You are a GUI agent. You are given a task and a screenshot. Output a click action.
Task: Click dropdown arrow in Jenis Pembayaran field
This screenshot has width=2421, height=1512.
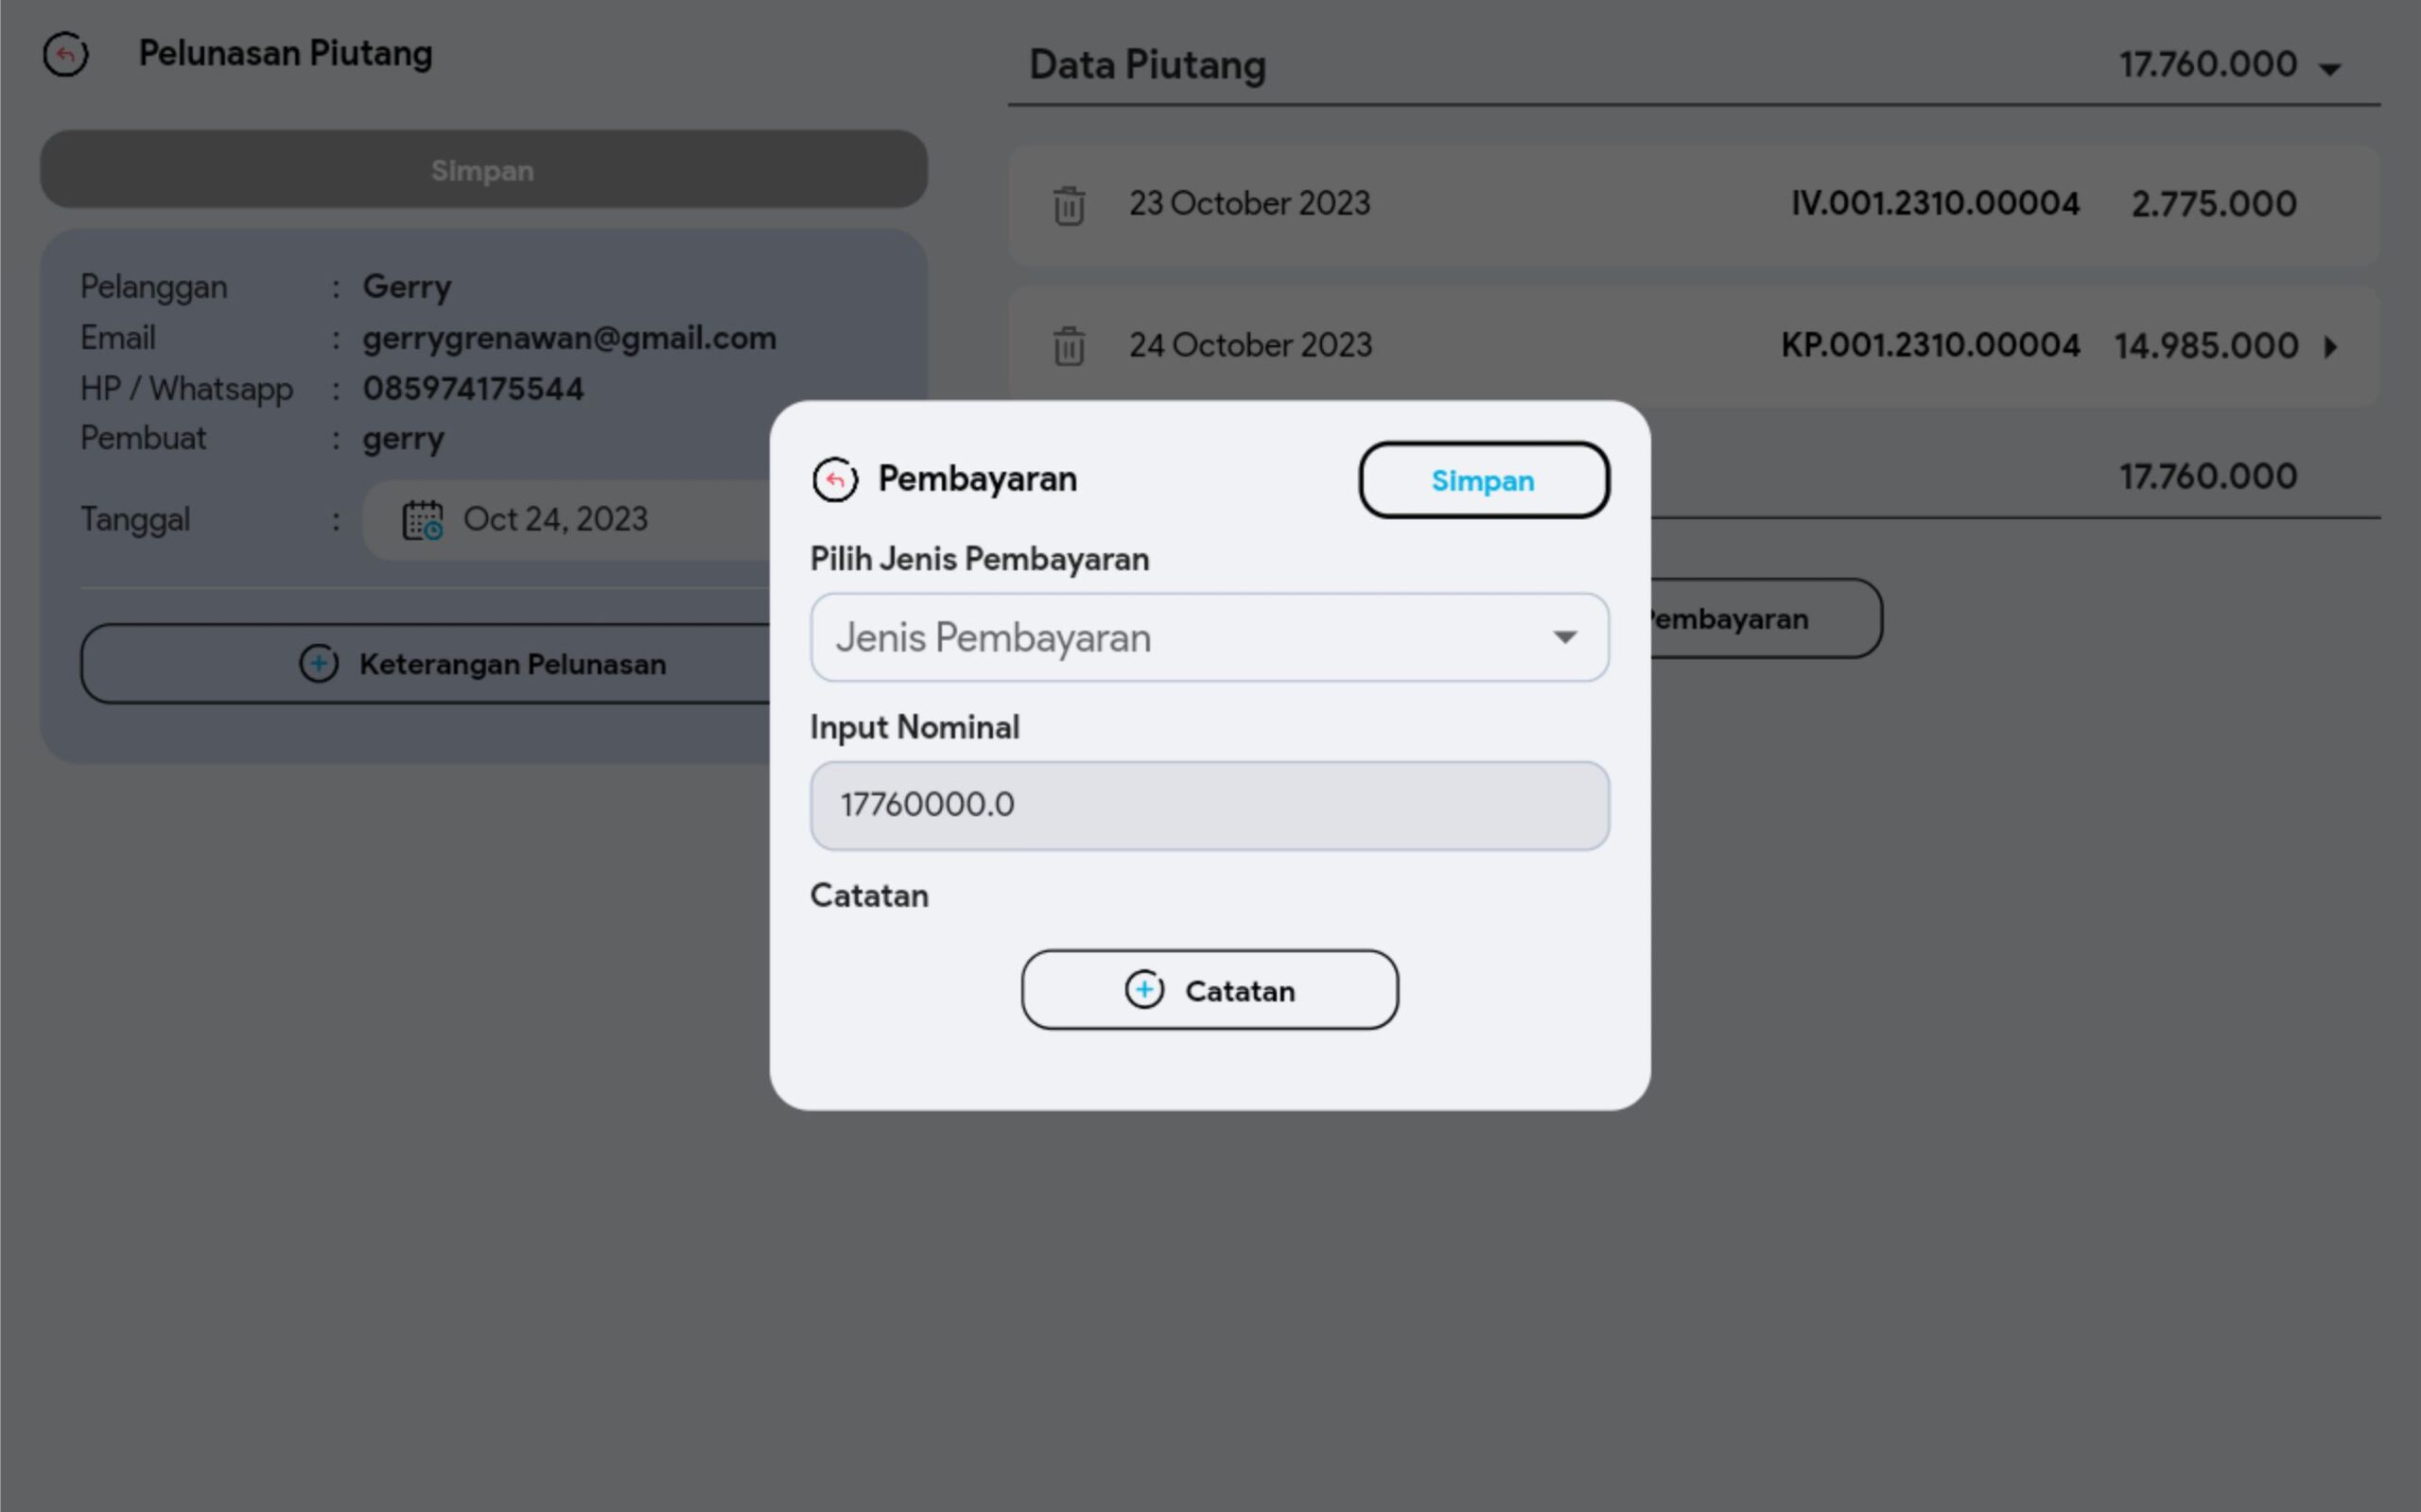pos(1564,638)
